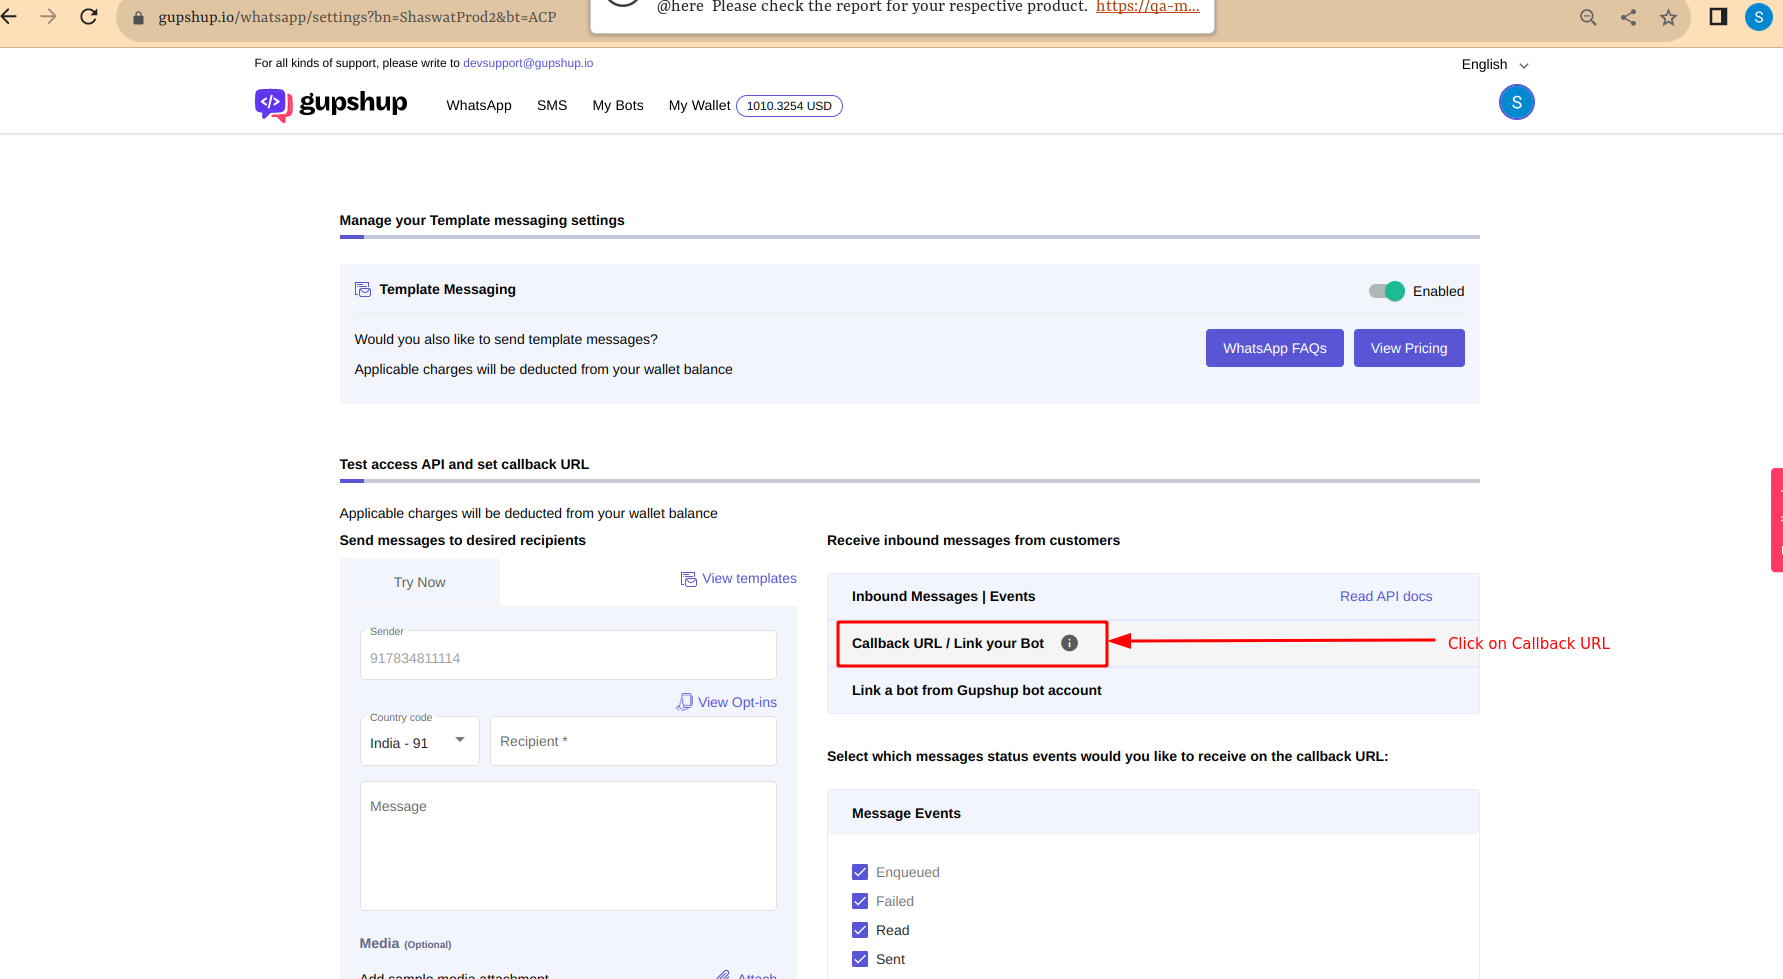Click the Gupshup logo
Image resolution: width=1783 pixels, height=979 pixels.
point(331,104)
